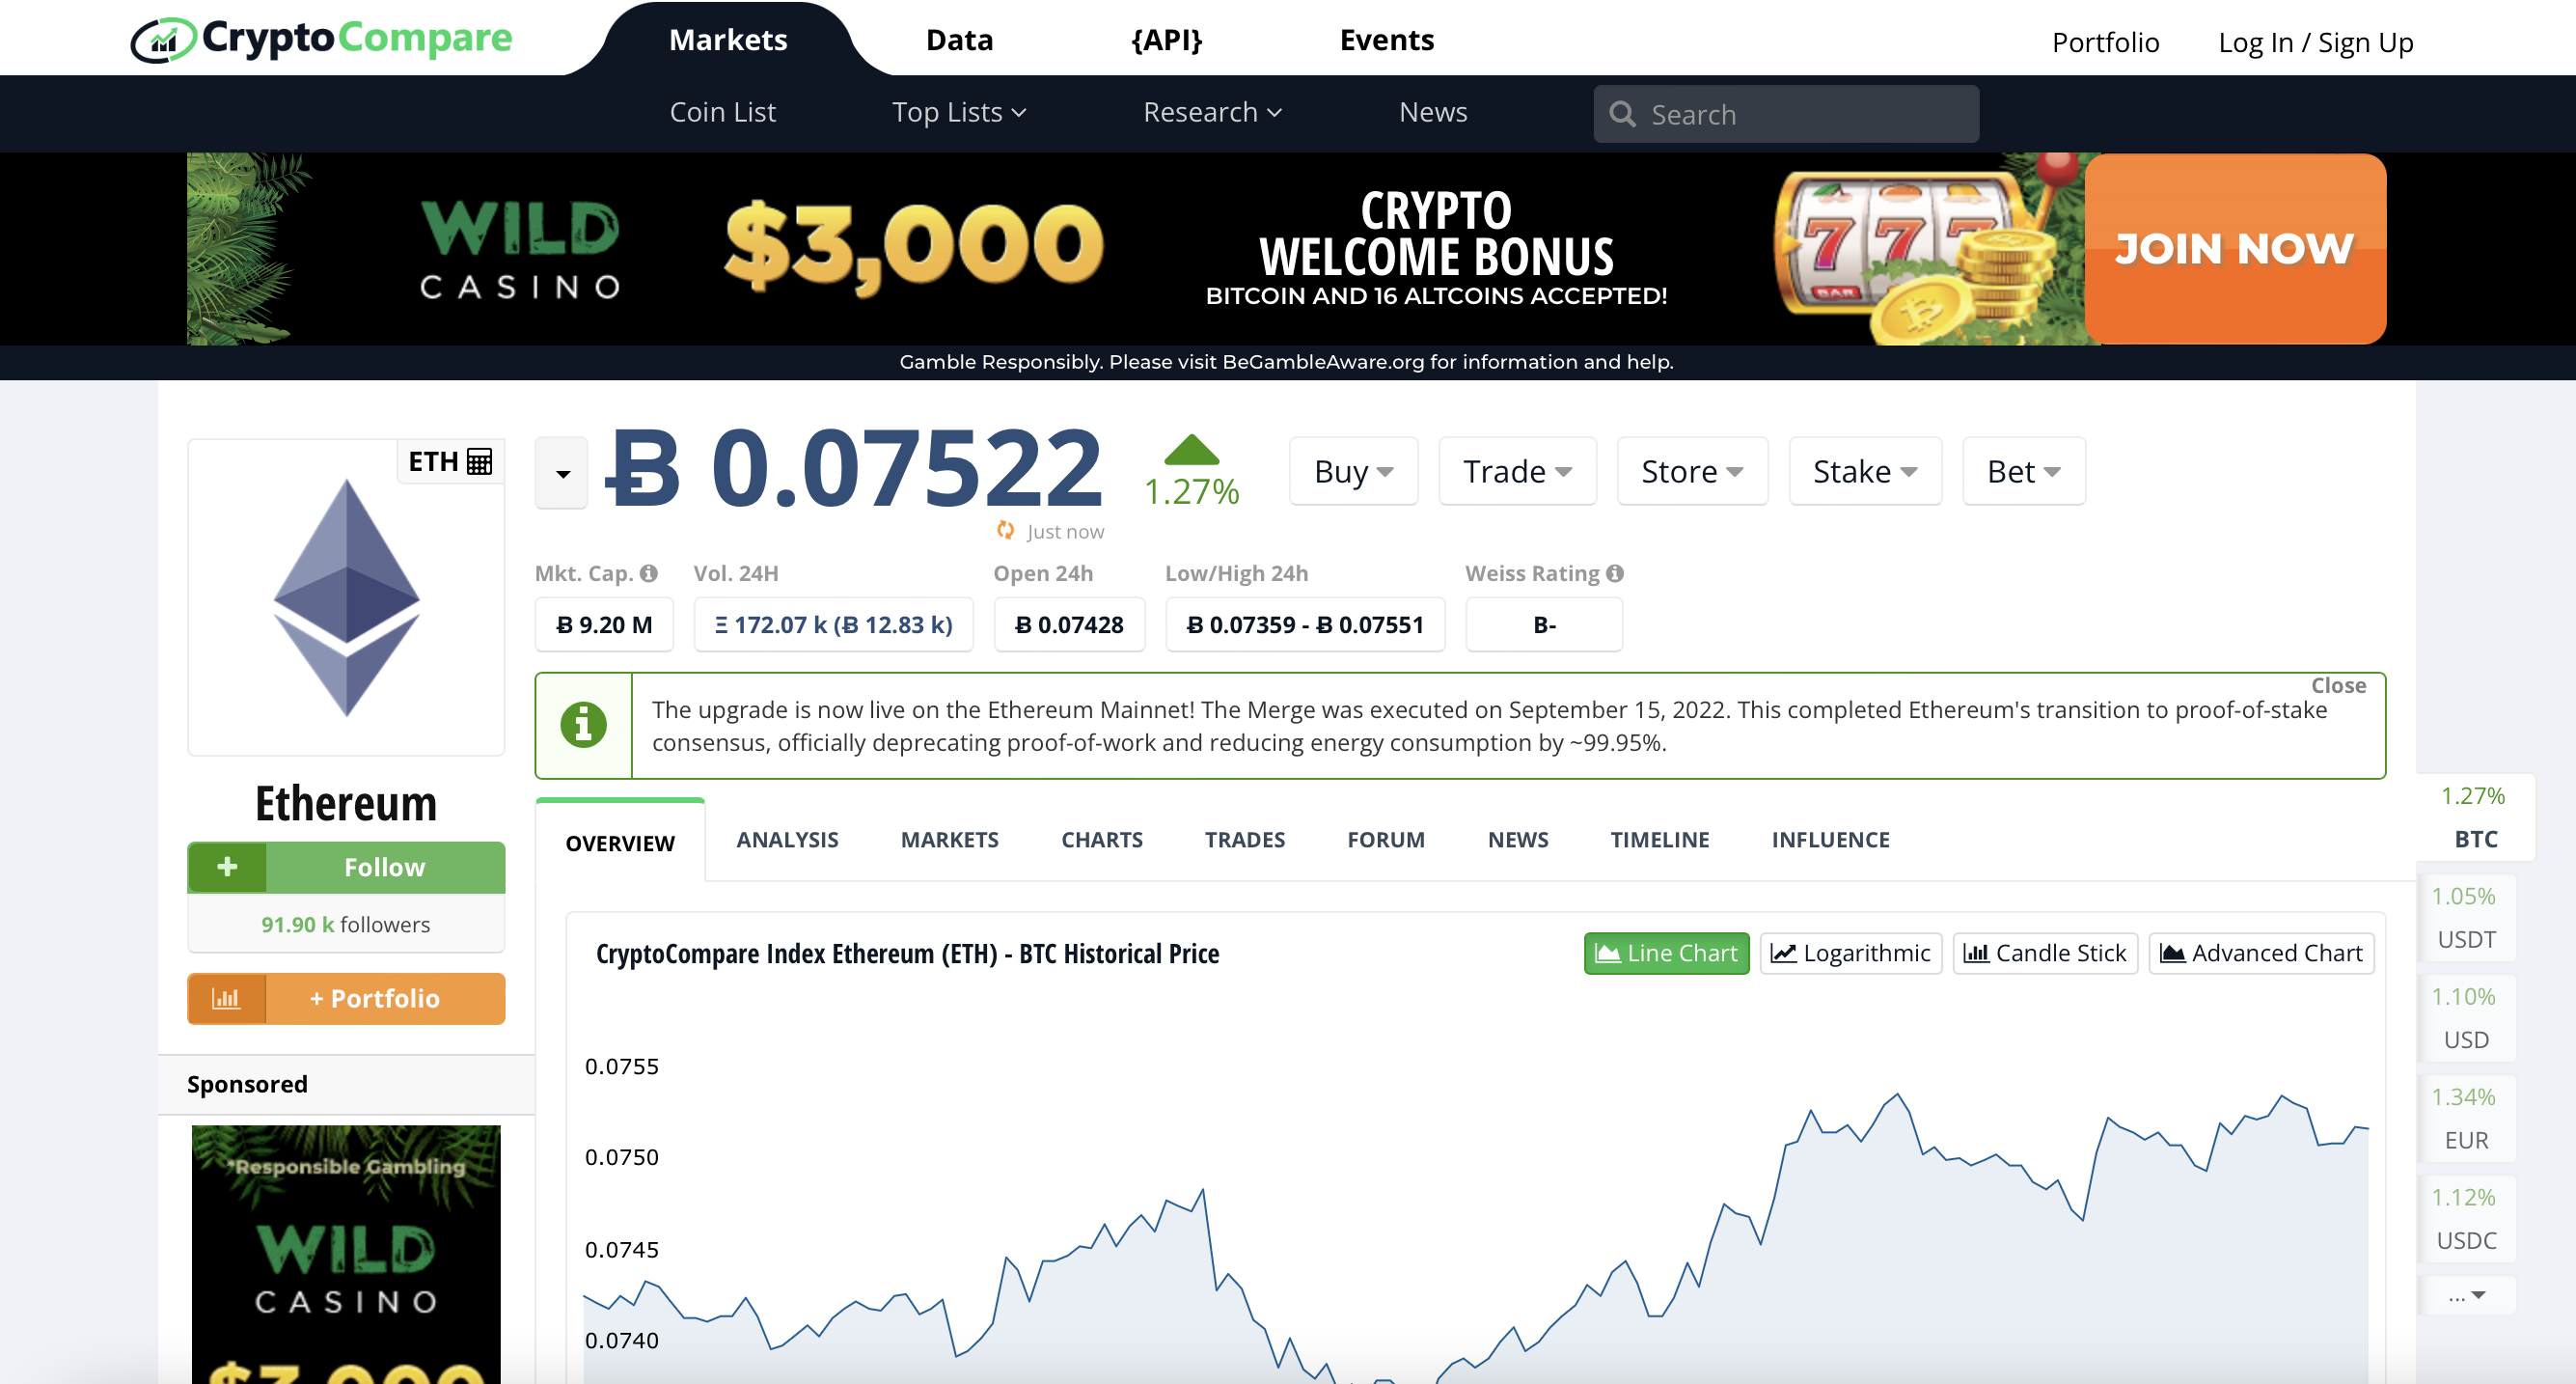Switch to the CHARTS tab
Screen dimensions: 2576x1384
[x=1101, y=840]
